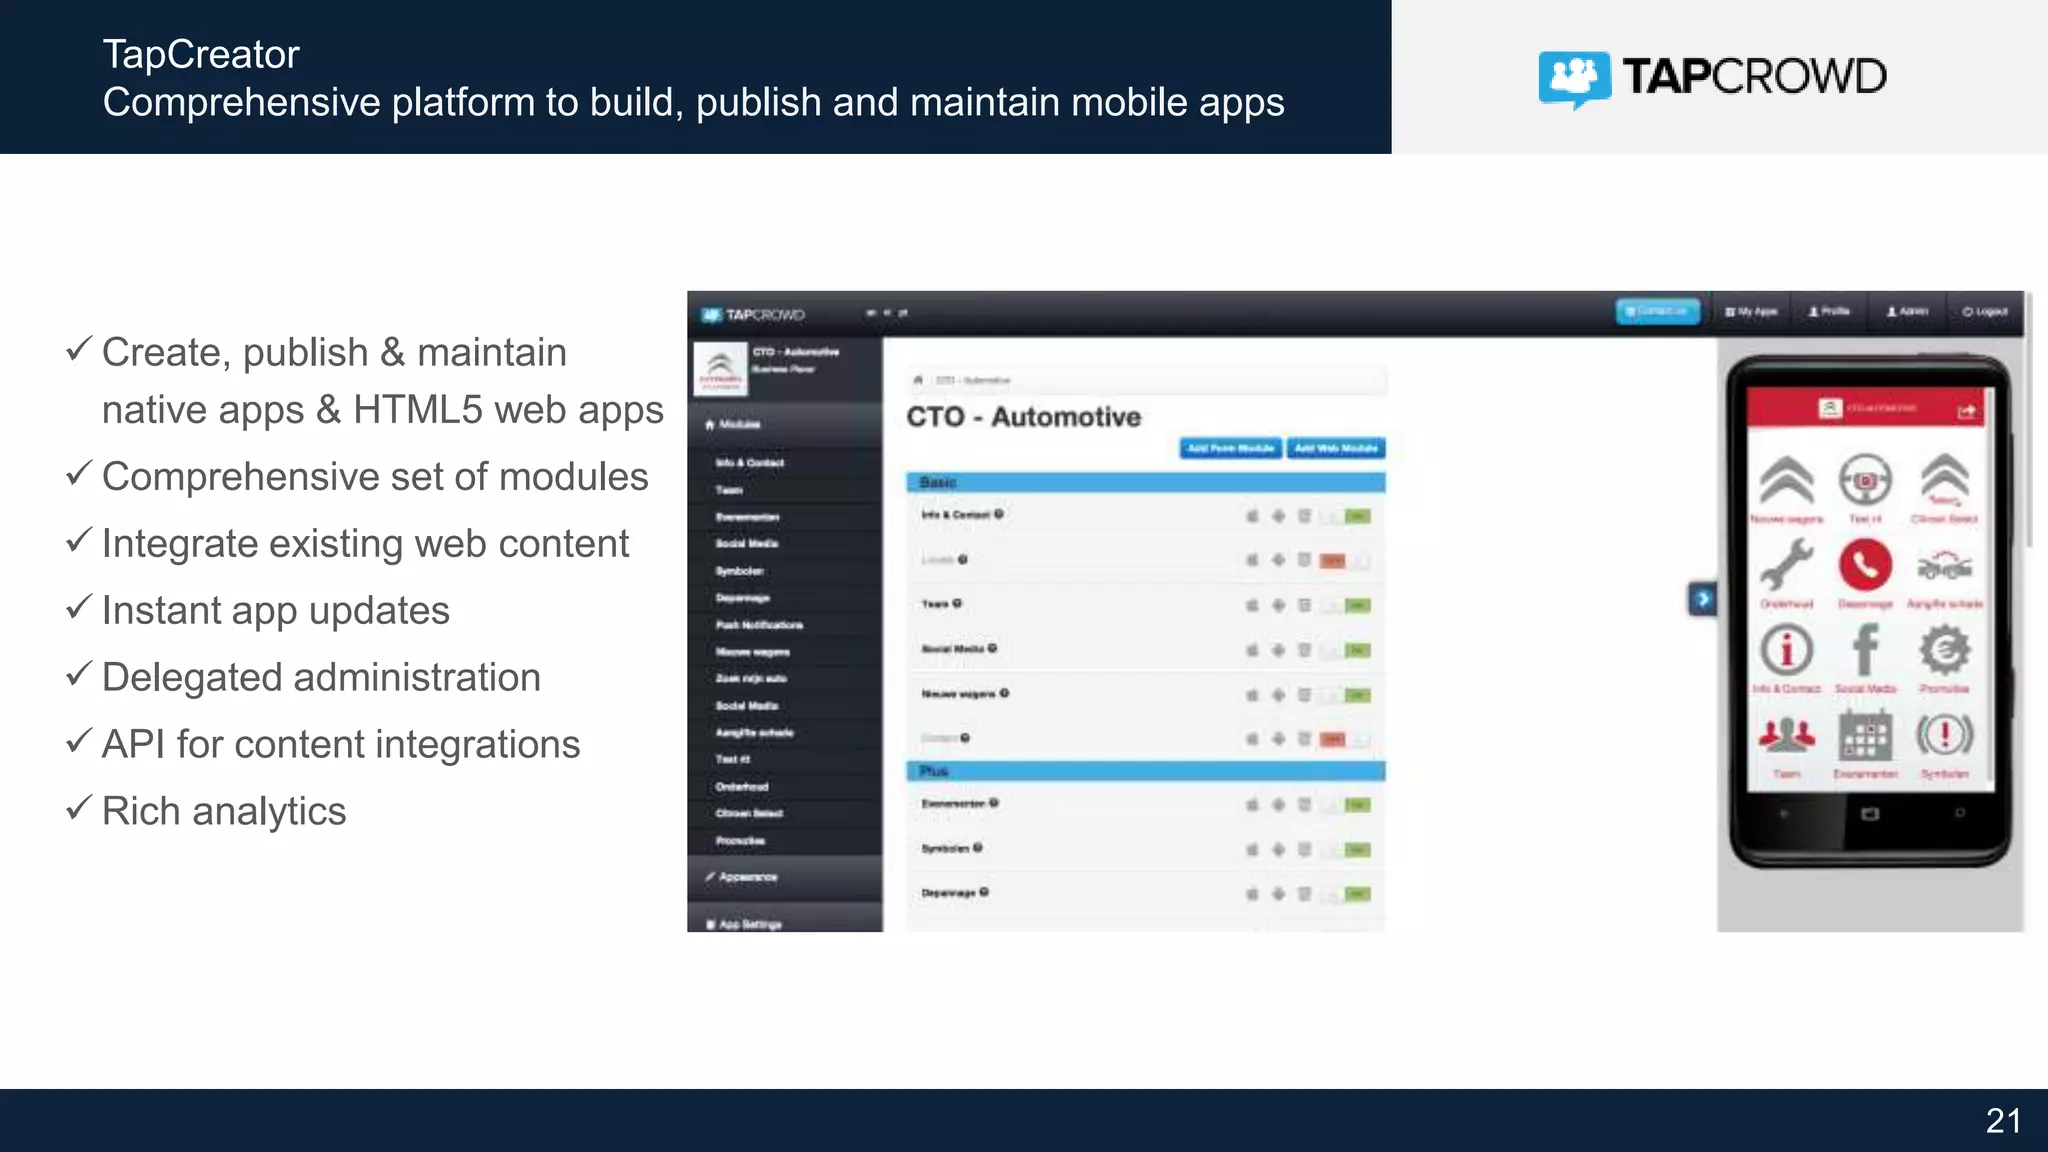Toggle the Team module switch
The height and width of the screenshot is (1152, 2048).
click(1346, 605)
